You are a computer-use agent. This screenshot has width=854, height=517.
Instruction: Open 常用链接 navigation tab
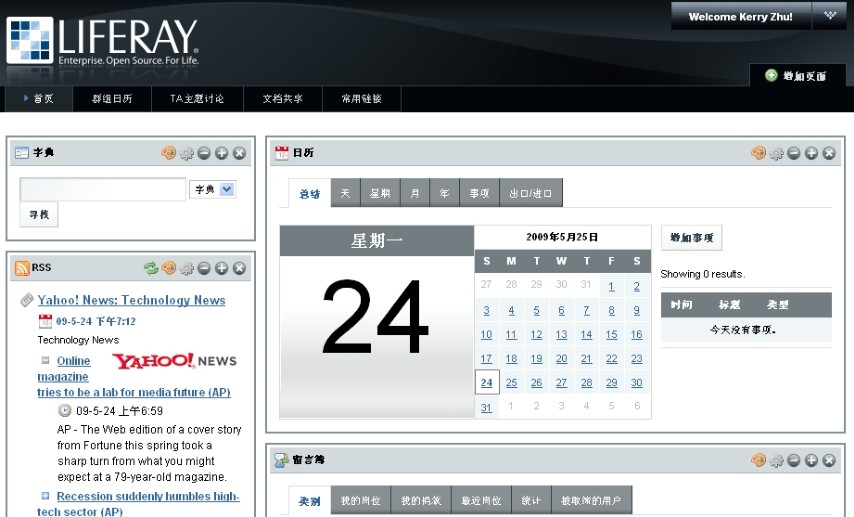point(362,99)
